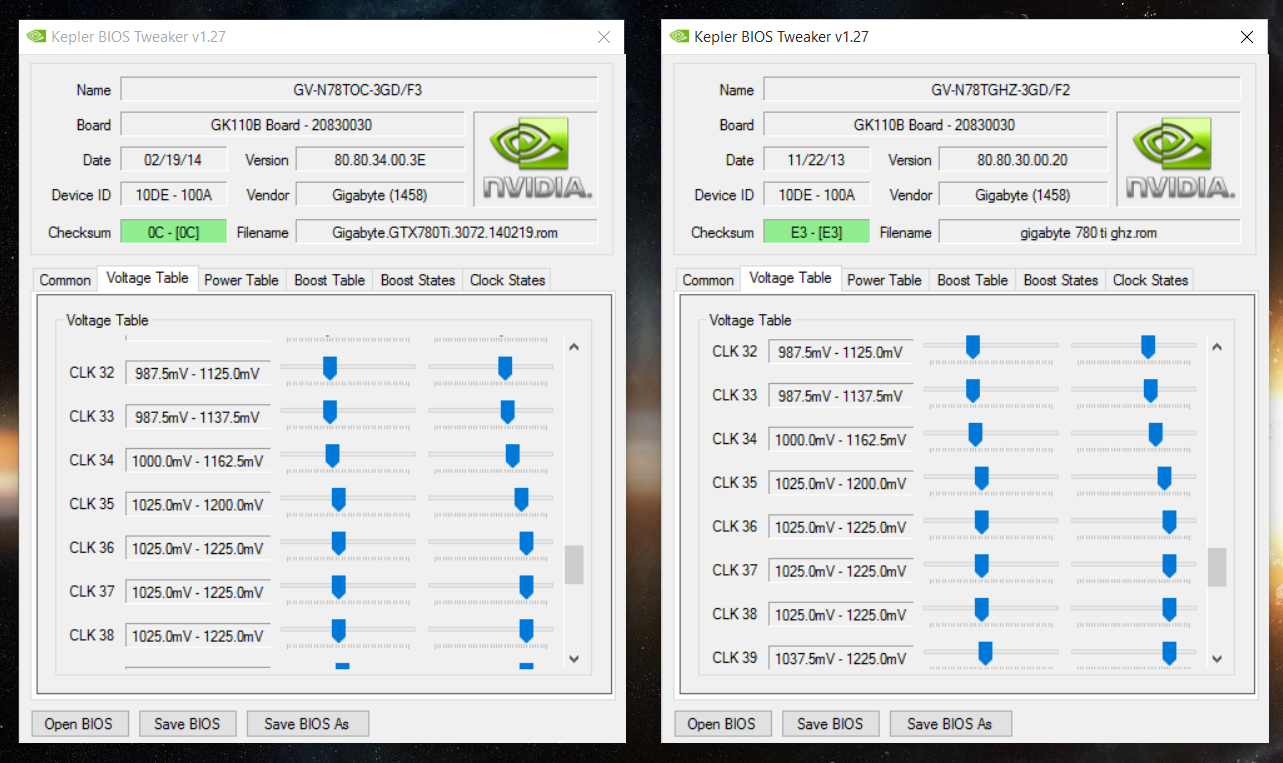Select Boost Table tab in the GV-N78TGHZ window
Screen dimensions: 1283x763
click(x=972, y=280)
